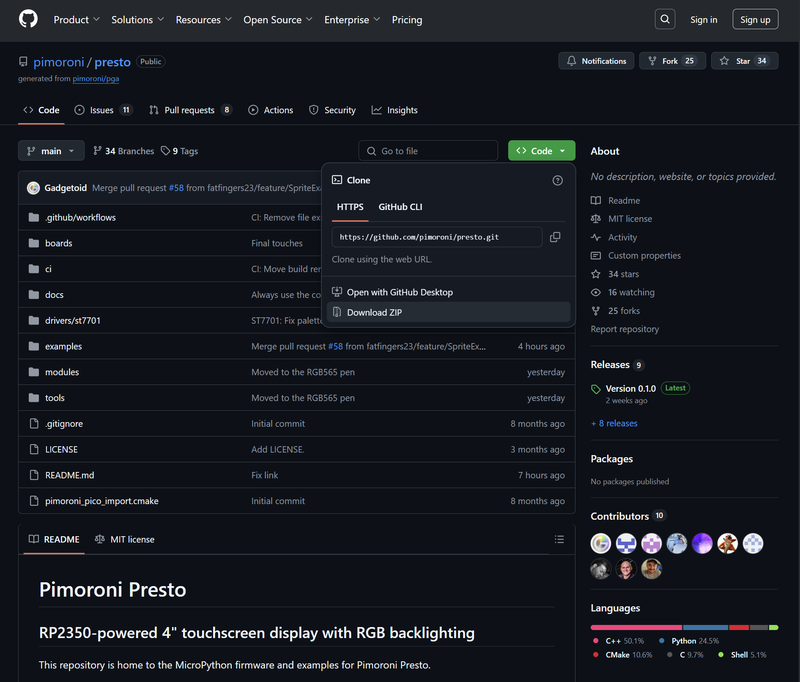Expand the main branch dropdown
Screen dimensions: 800x682
[x=51, y=151]
